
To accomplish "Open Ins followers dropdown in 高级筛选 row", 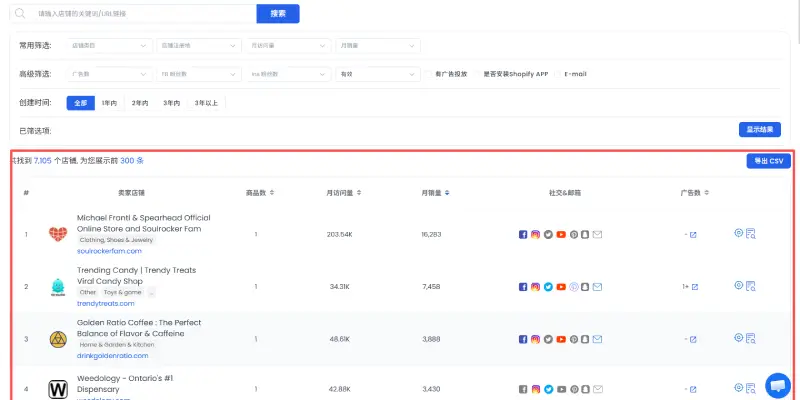I will [288, 74].
